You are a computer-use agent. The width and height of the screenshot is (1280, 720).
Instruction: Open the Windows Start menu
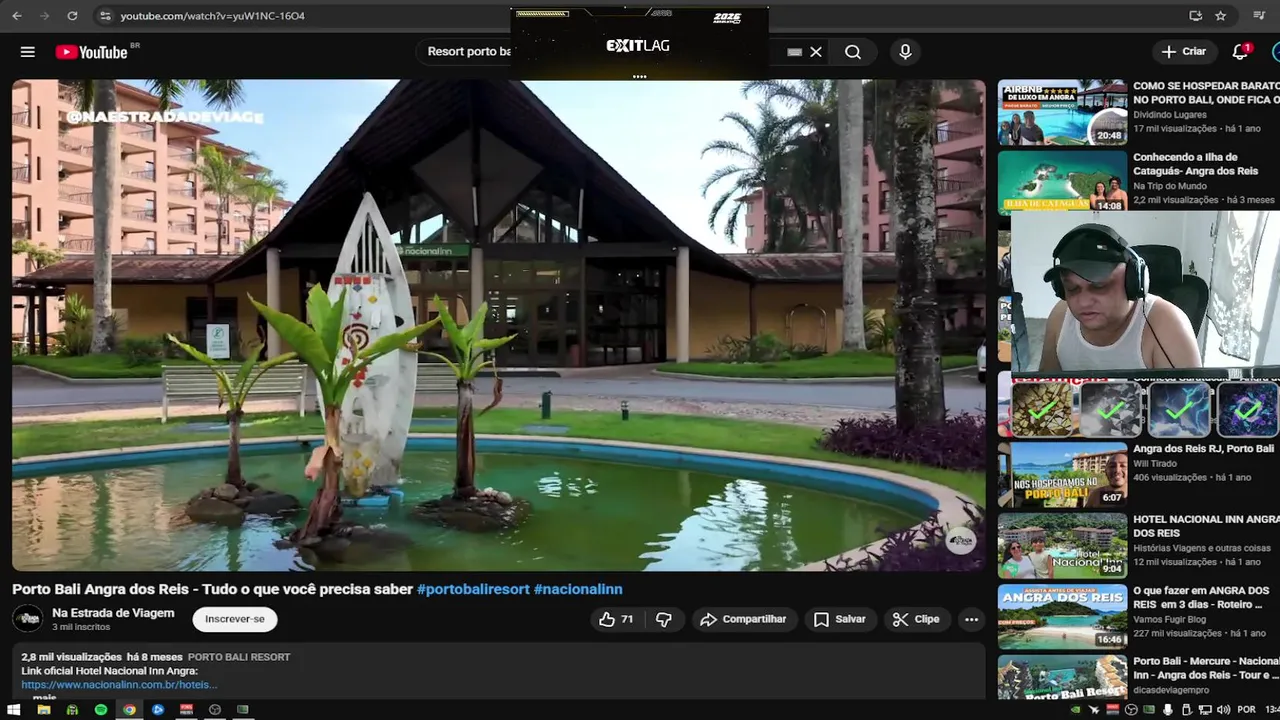15,710
